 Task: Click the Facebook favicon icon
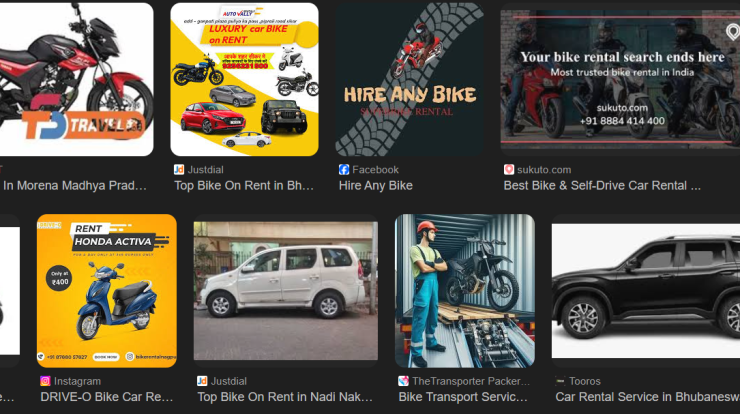tap(344, 169)
